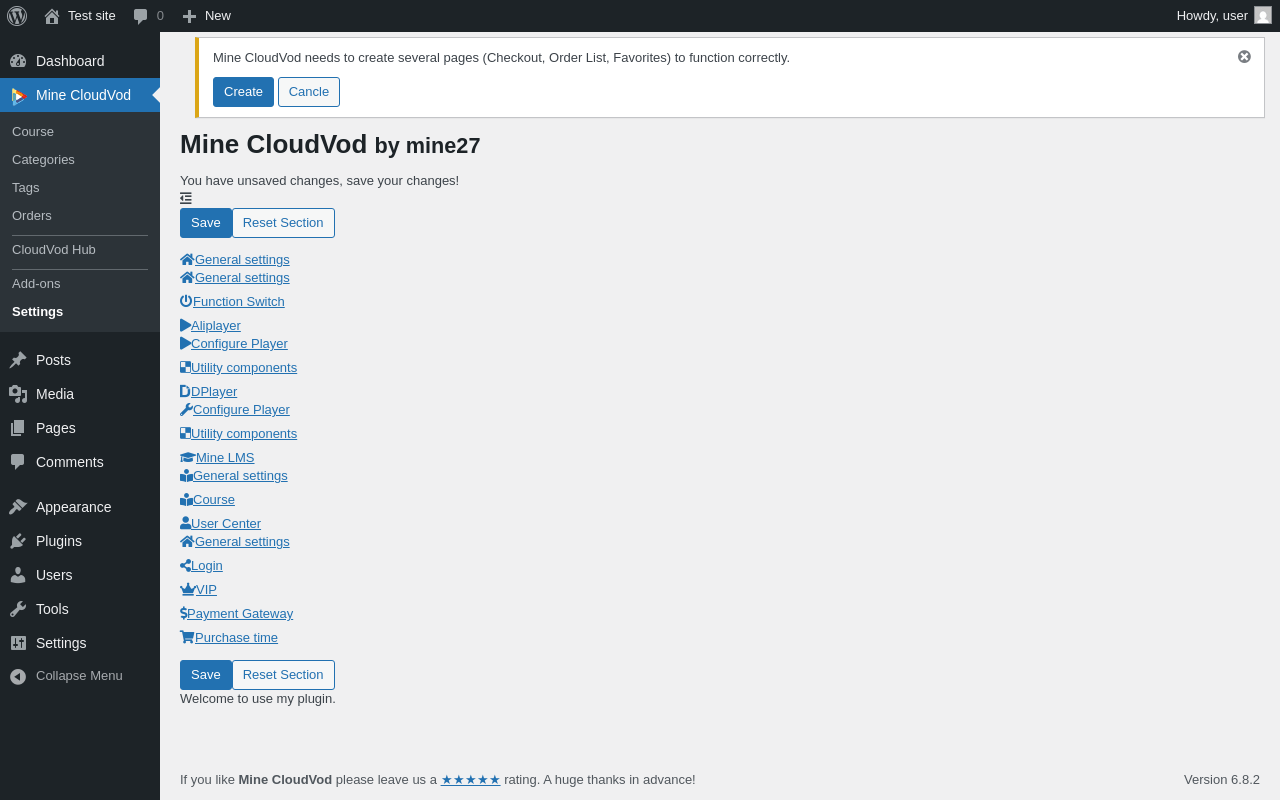The width and height of the screenshot is (1280, 800).
Task: Open the Test site home icon
Action: (x=52, y=16)
